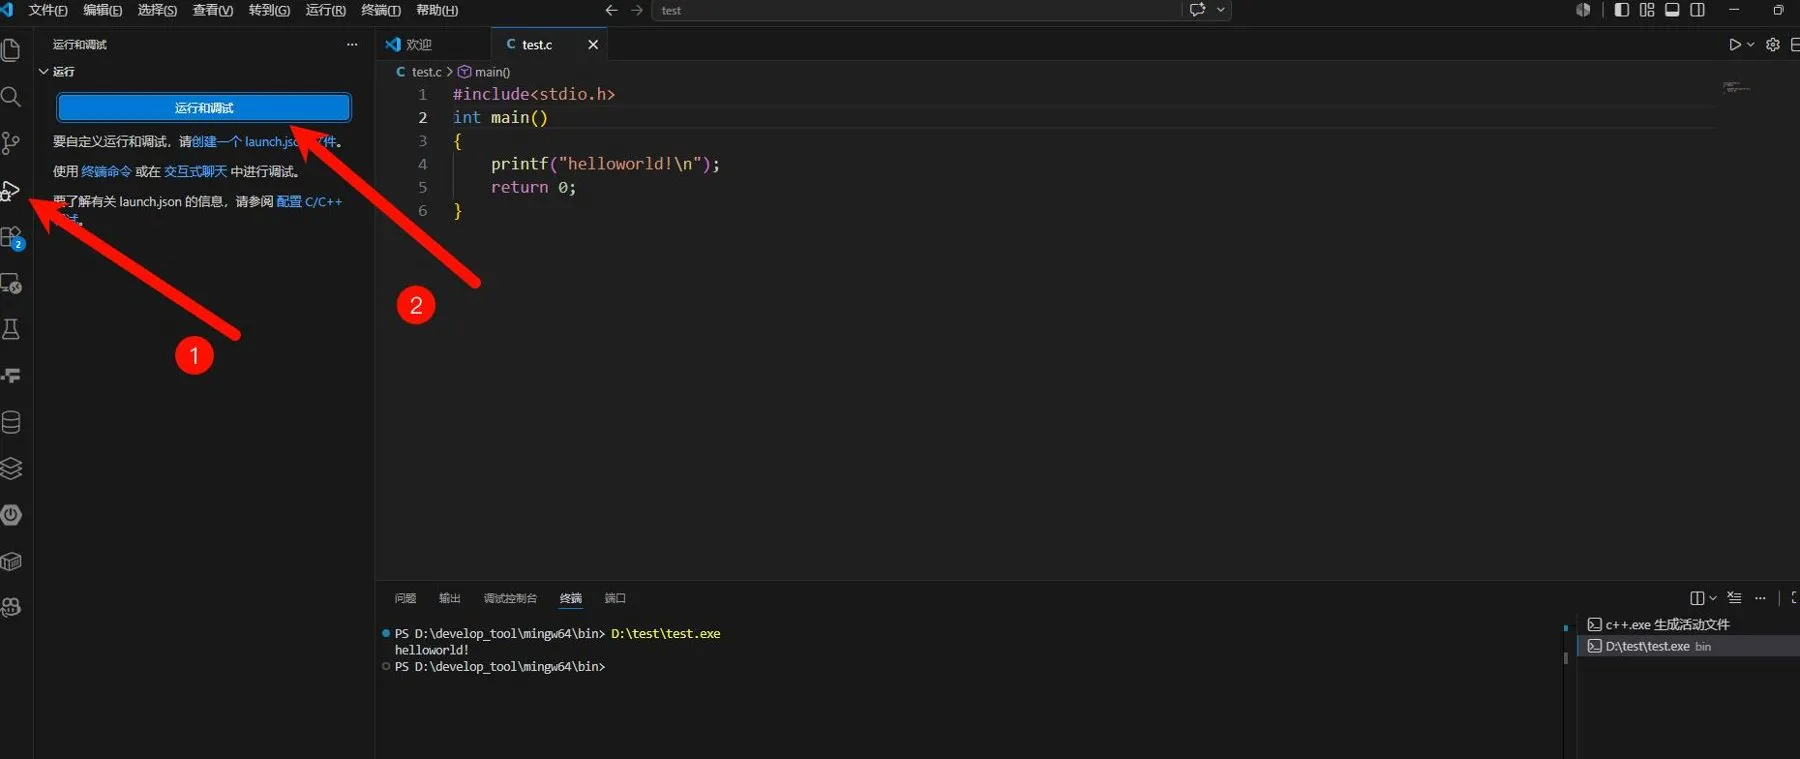Open the 终端(T) menu
The height and width of the screenshot is (759, 1800).
point(381,10)
